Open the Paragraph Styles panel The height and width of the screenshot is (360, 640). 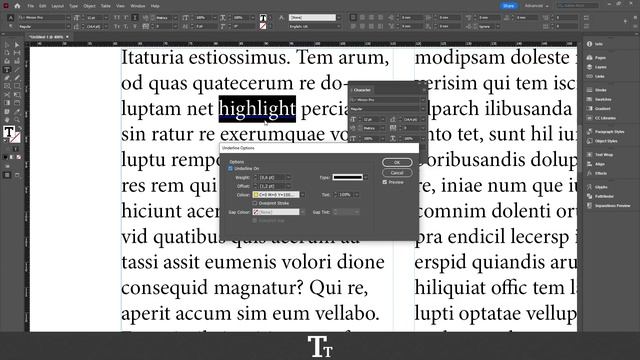tap(605, 131)
